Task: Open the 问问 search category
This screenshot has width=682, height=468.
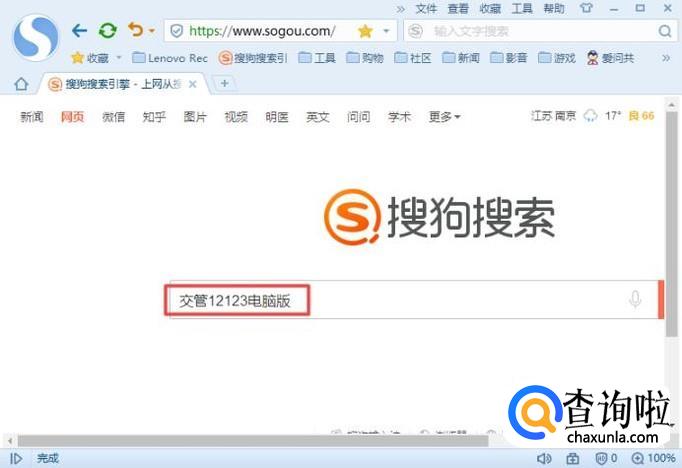Action: pos(358,117)
